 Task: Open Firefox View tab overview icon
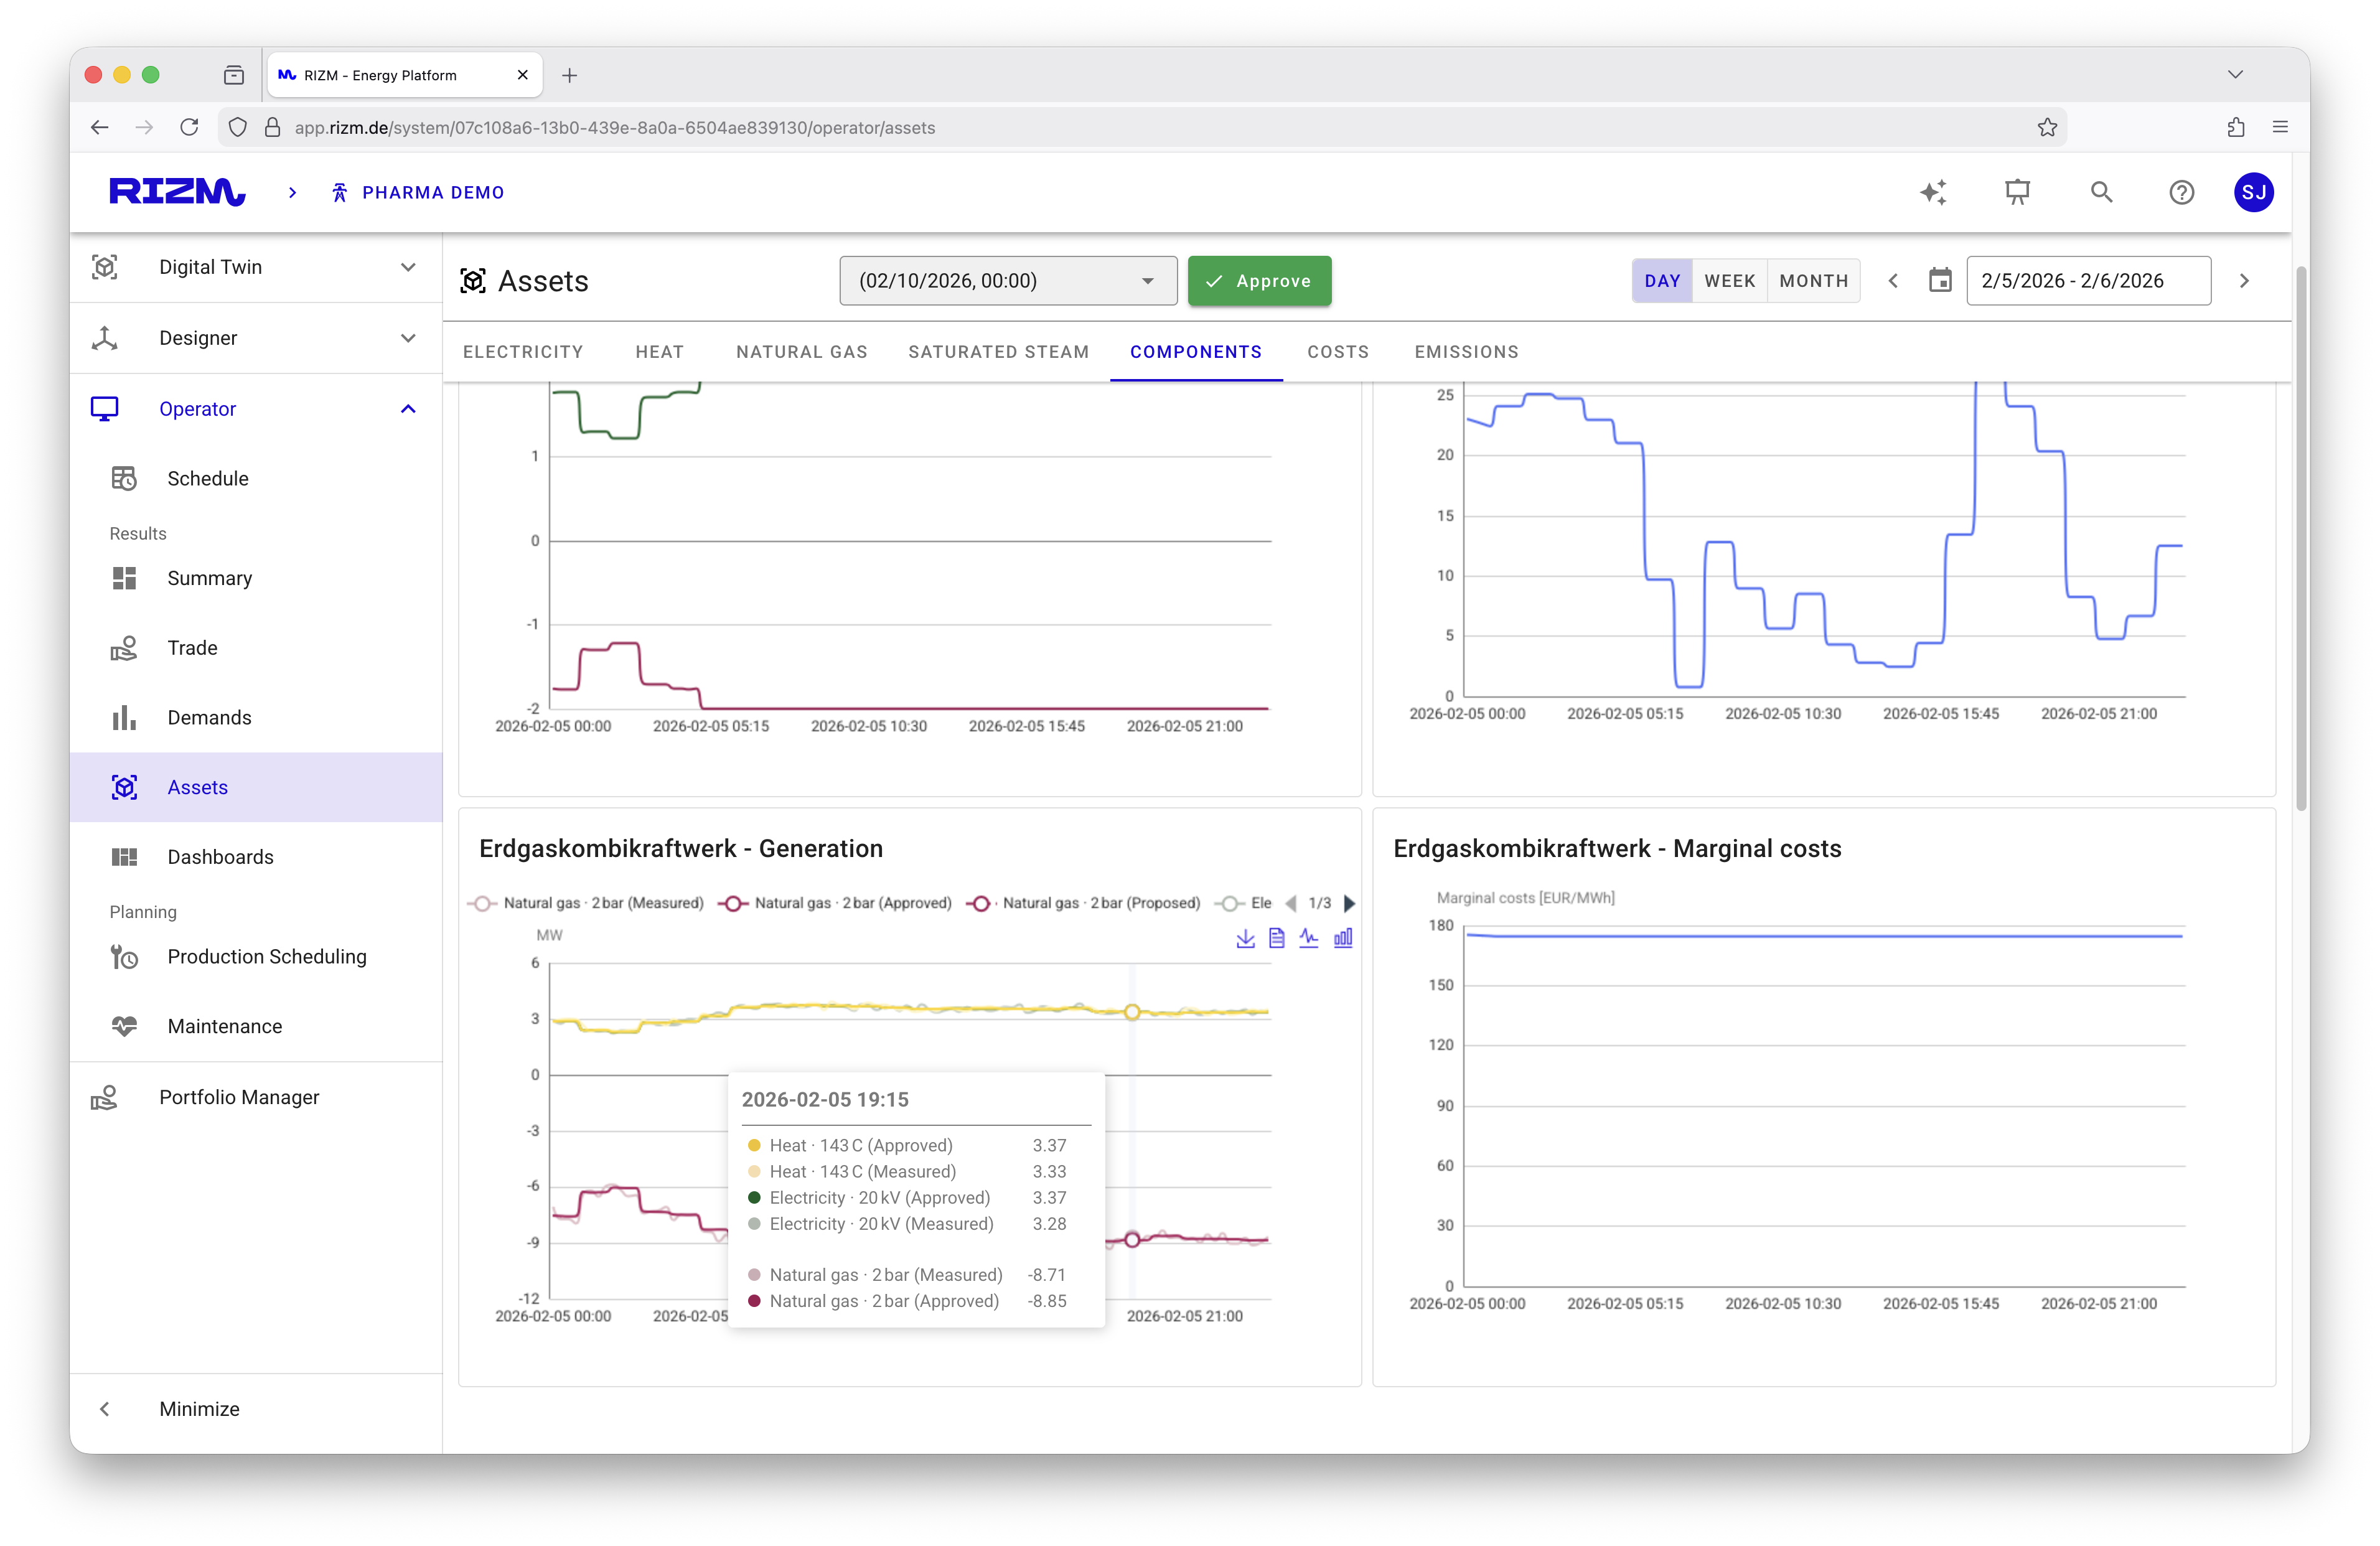pyautogui.click(x=234, y=75)
